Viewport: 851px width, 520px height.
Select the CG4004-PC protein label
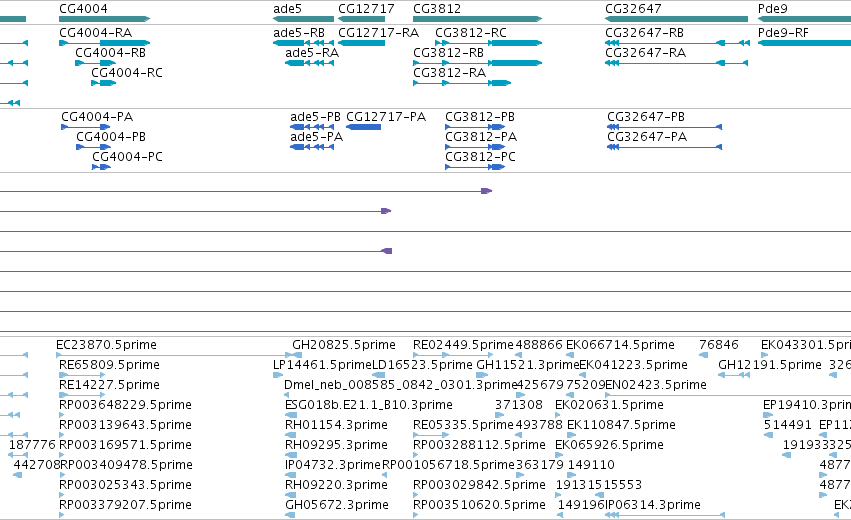click(127, 157)
